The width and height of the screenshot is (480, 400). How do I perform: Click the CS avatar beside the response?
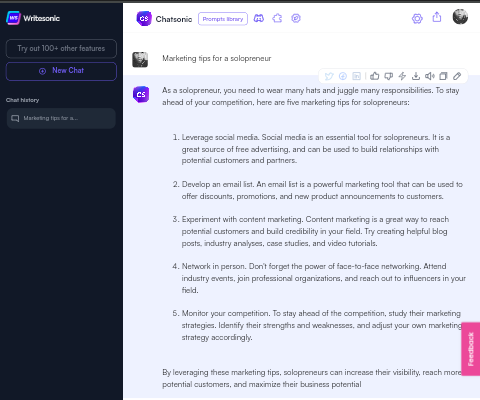[x=141, y=94]
